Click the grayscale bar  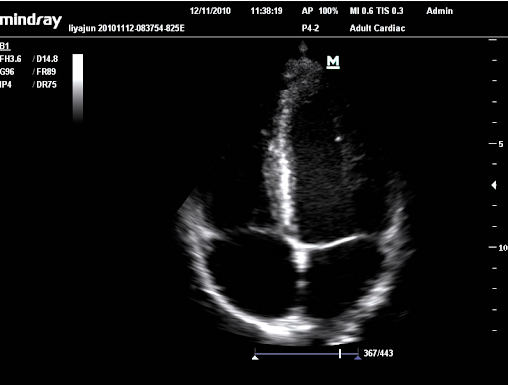tap(78, 88)
